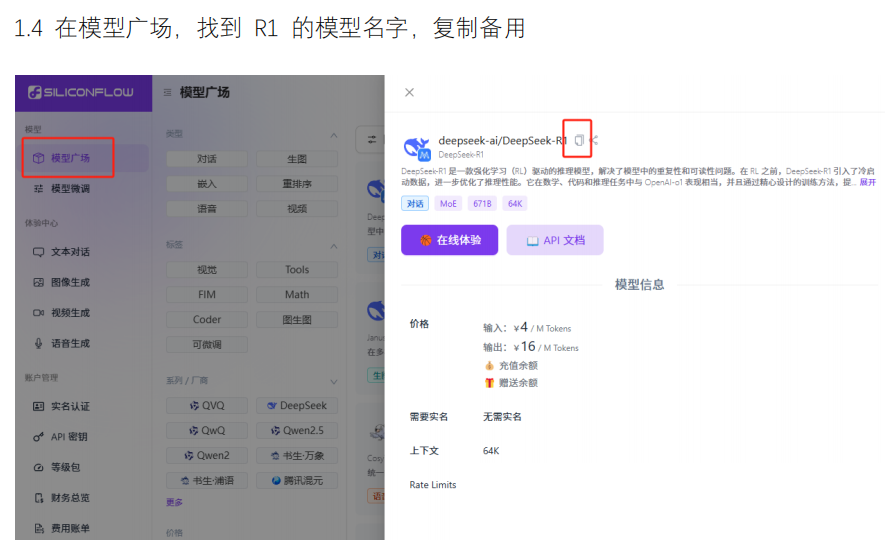Click the MoE tag on model

click(448, 203)
